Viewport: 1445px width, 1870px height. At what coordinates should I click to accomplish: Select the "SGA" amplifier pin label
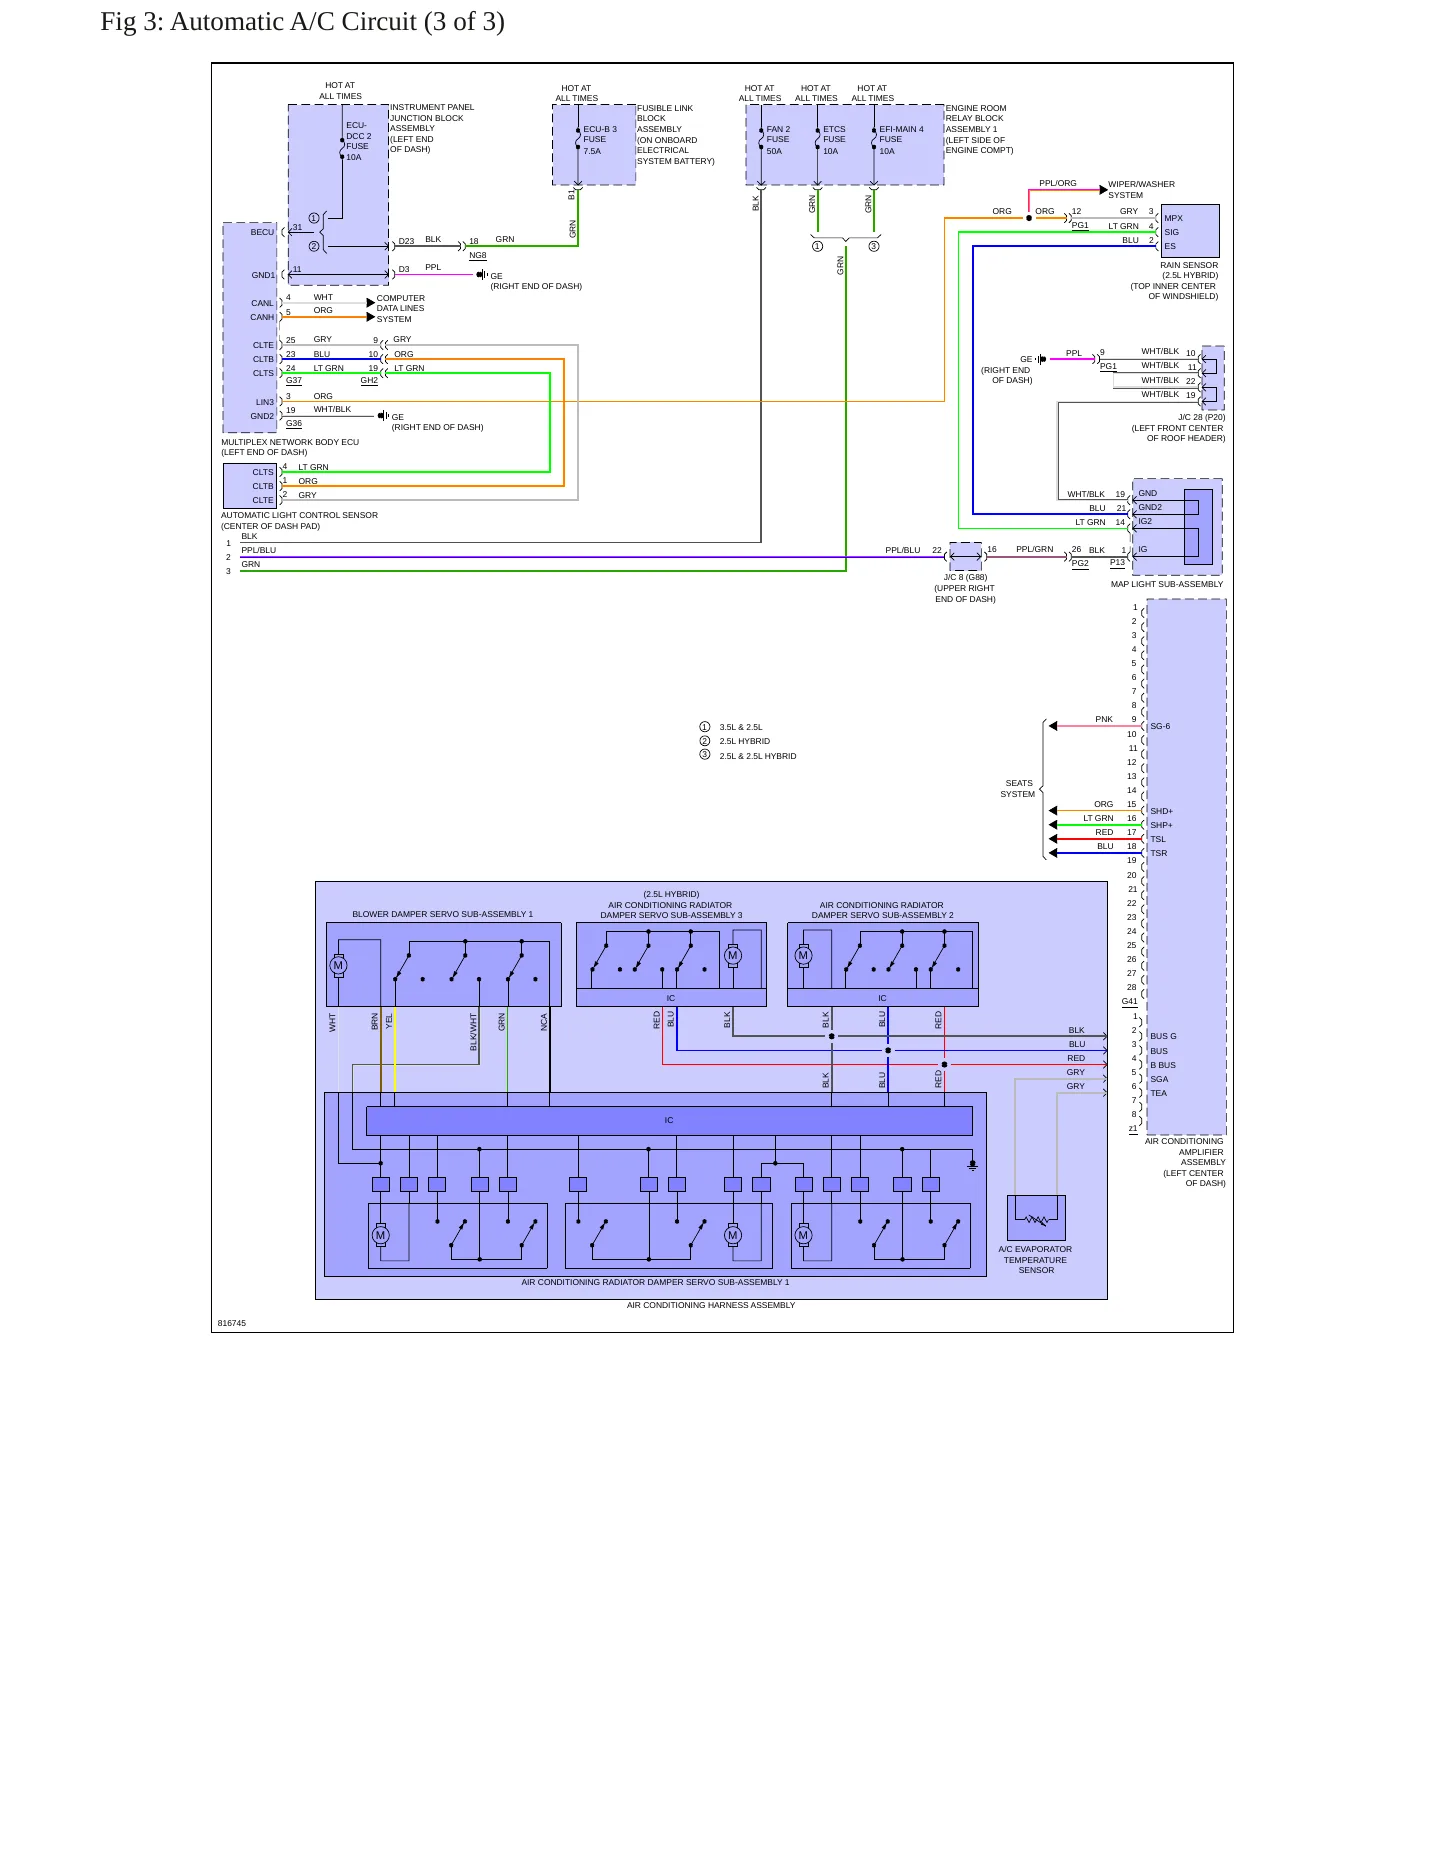(1159, 1079)
